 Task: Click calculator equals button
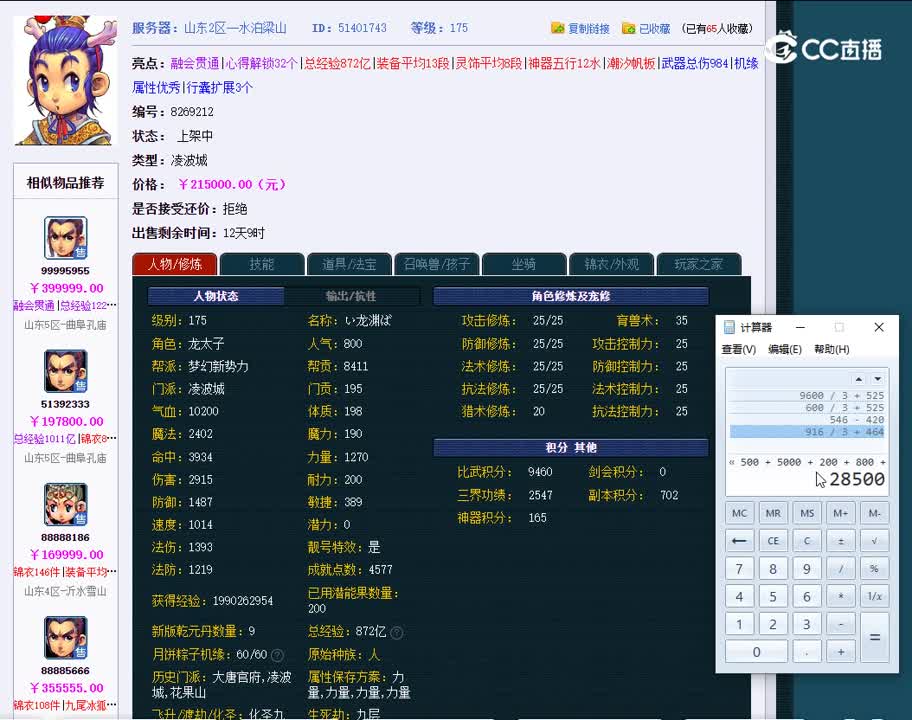coord(874,637)
